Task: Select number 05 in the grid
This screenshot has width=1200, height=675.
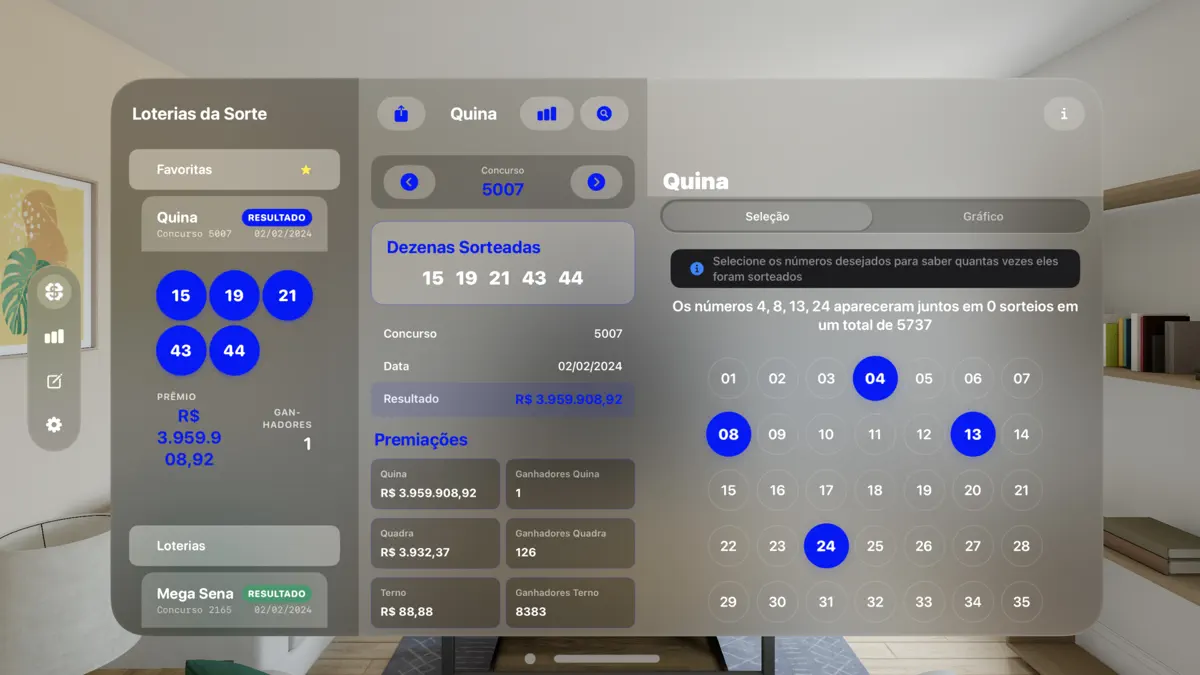Action: click(924, 379)
